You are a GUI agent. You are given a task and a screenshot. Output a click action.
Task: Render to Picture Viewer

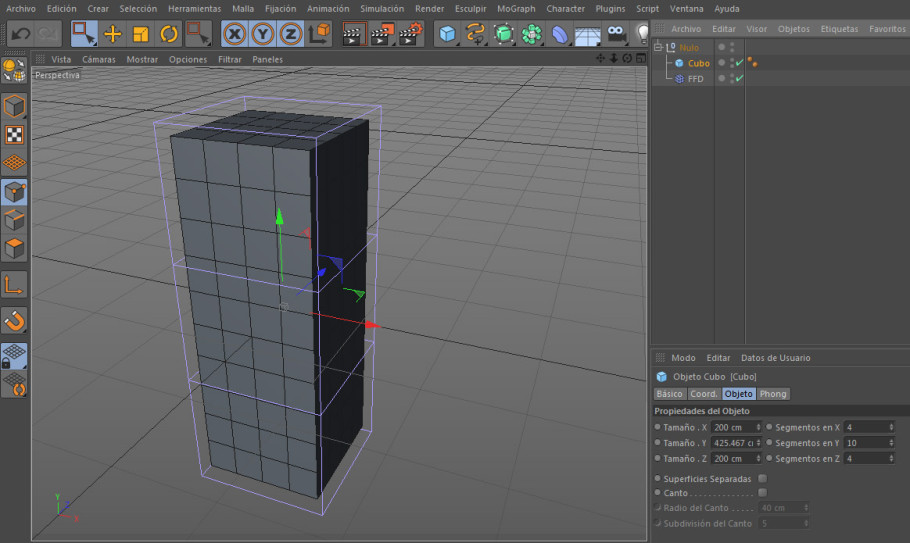click(382, 34)
